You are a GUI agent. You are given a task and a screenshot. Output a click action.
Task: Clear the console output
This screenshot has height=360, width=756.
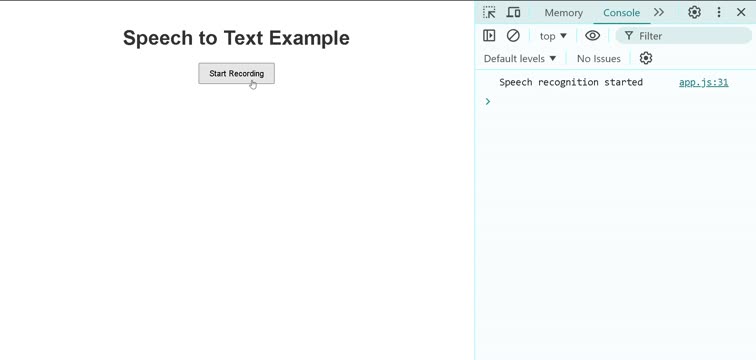coord(513,36)
